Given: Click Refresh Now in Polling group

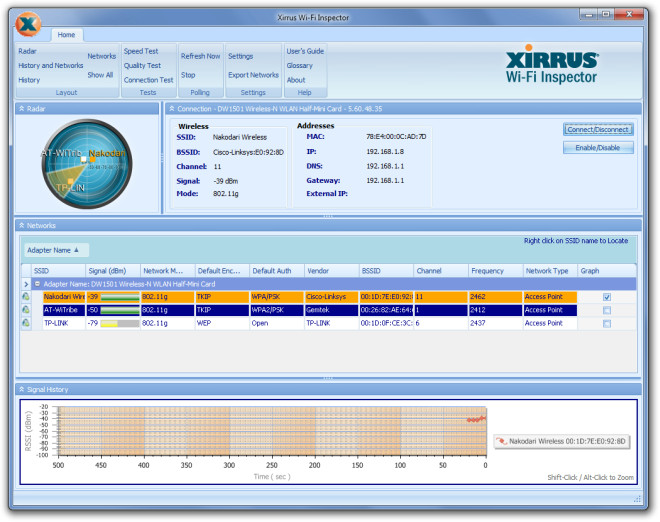Looking at the screenshot, I should pyautogui.click(x=200, y=56).
